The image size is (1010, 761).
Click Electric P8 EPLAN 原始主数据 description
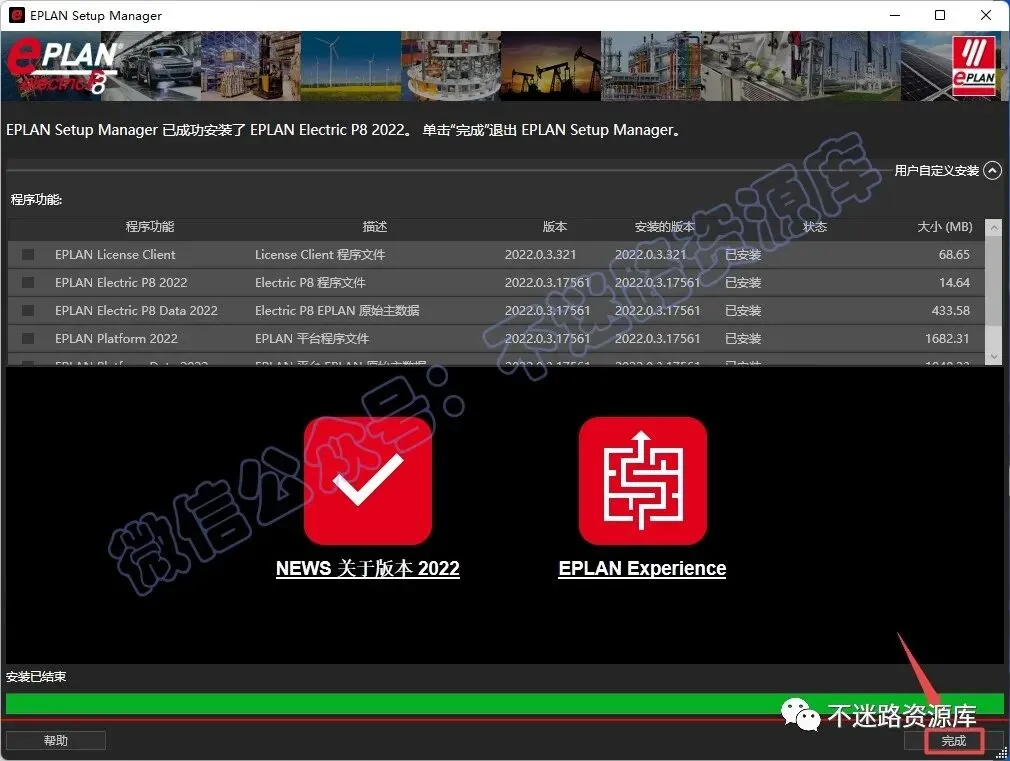[x=337, y=311]
